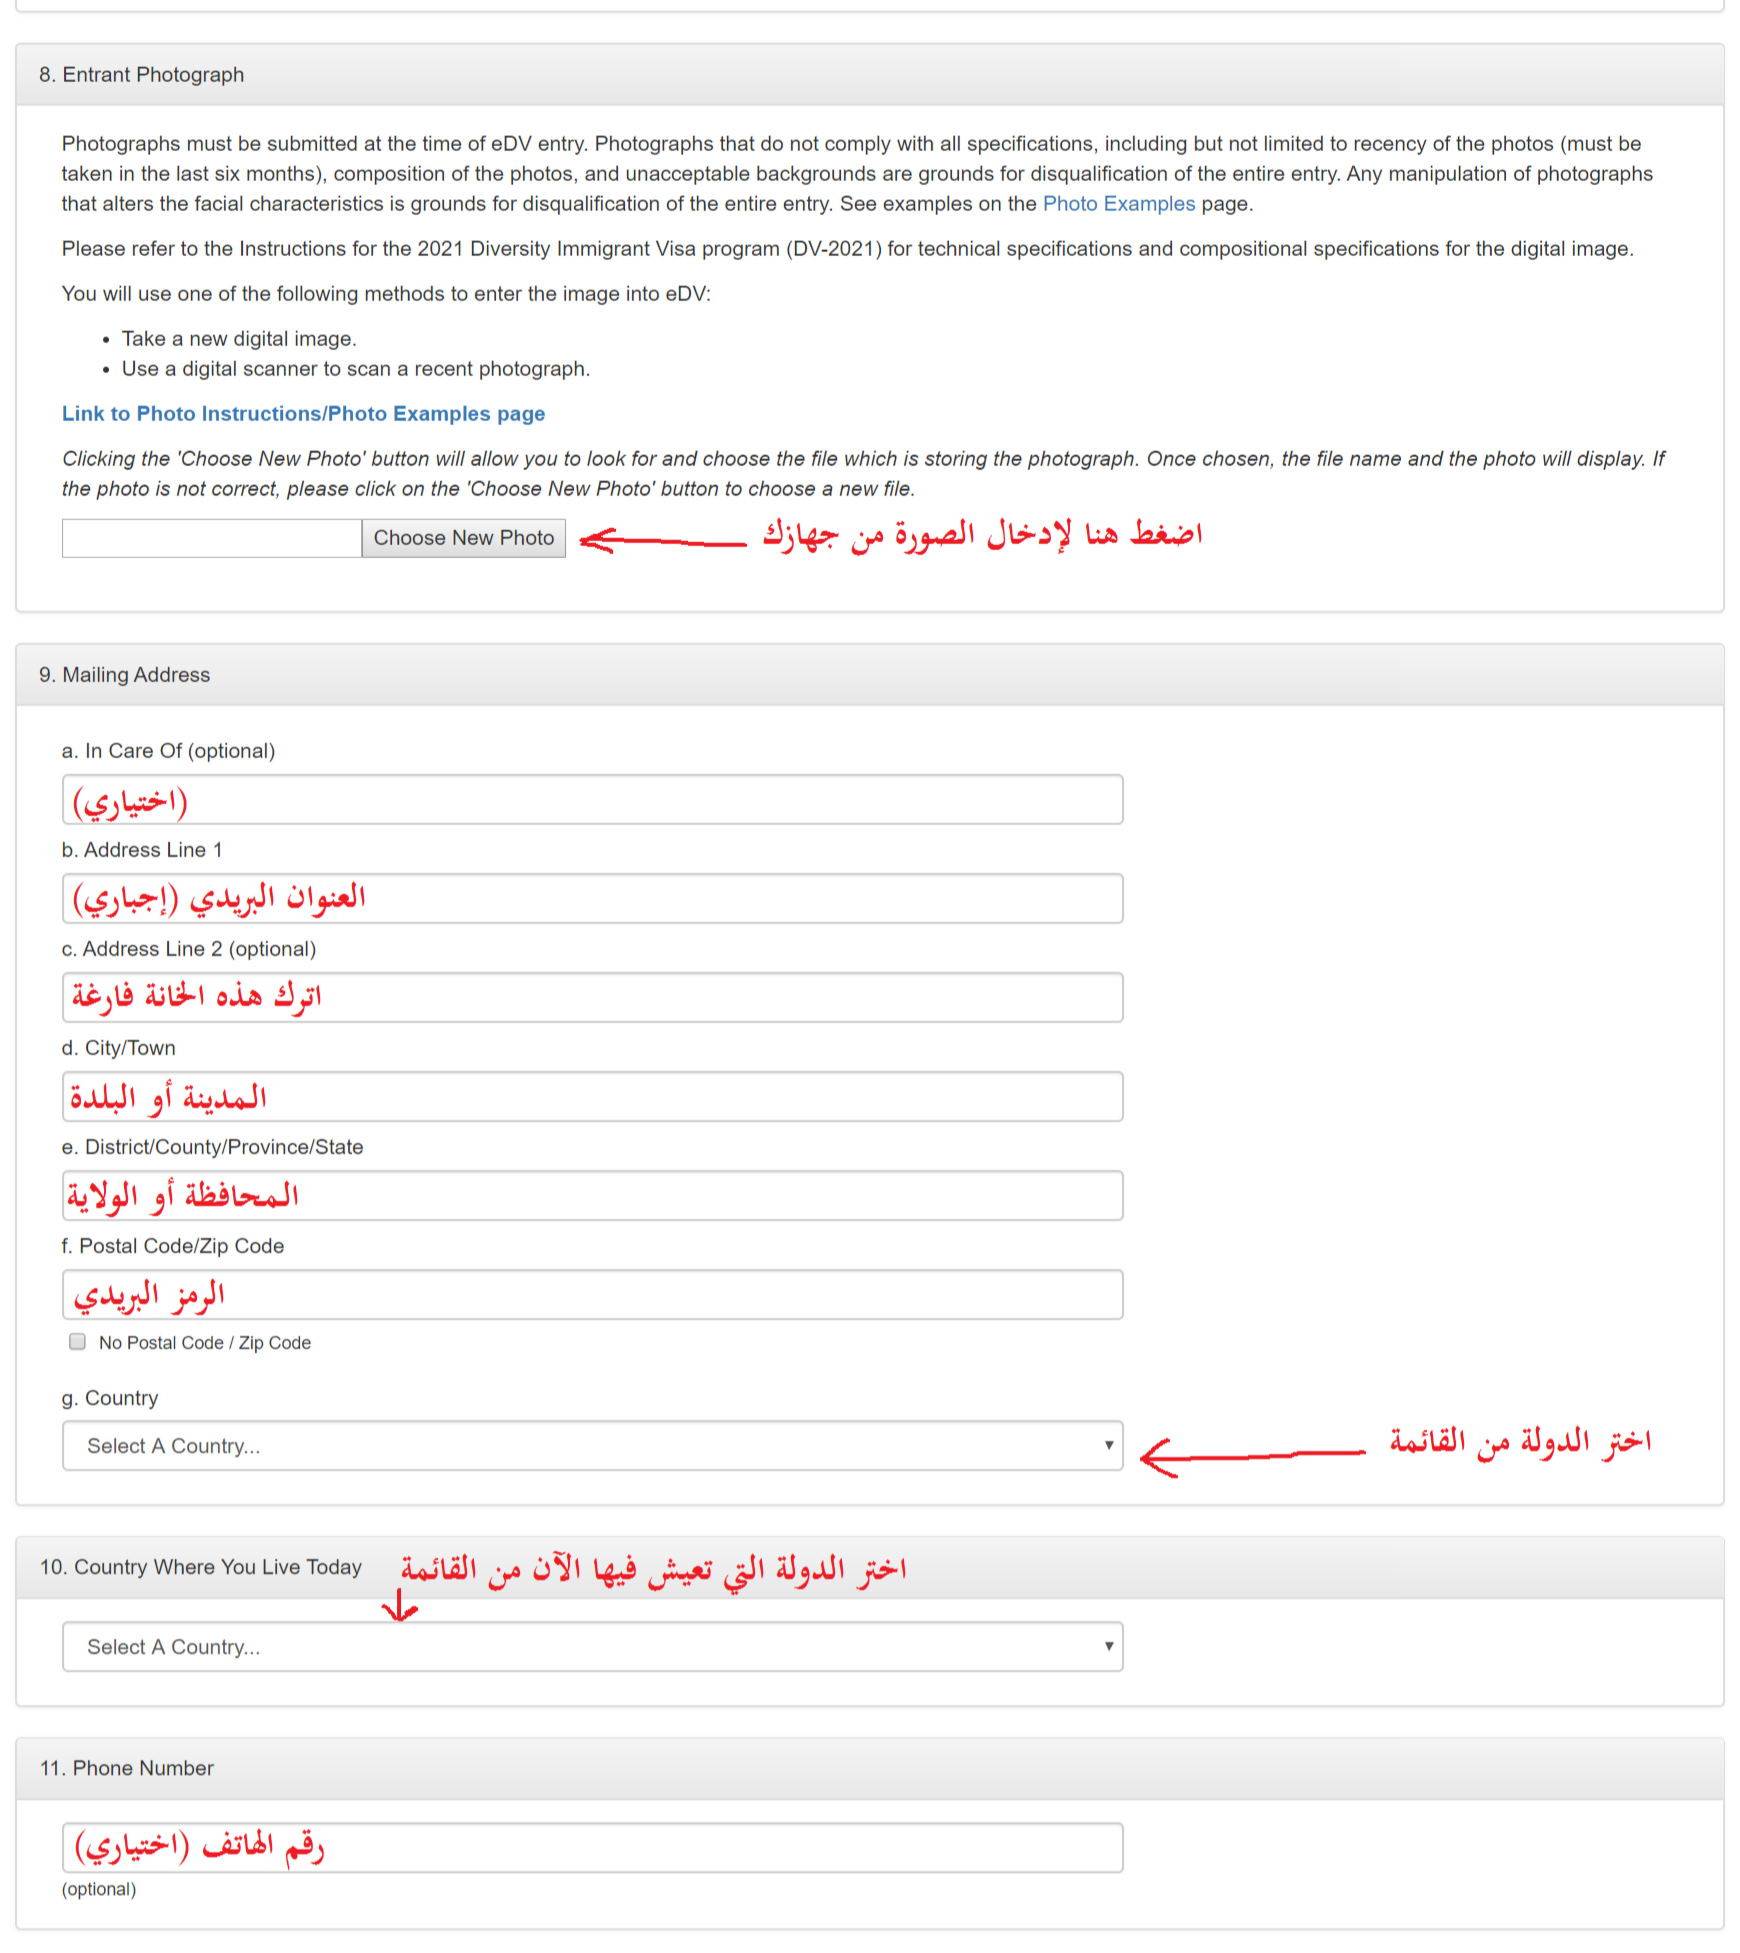The image size is (1740, 1953).
Task: Click the 8. Entrant Photograph section header
Action: point(870,75)
